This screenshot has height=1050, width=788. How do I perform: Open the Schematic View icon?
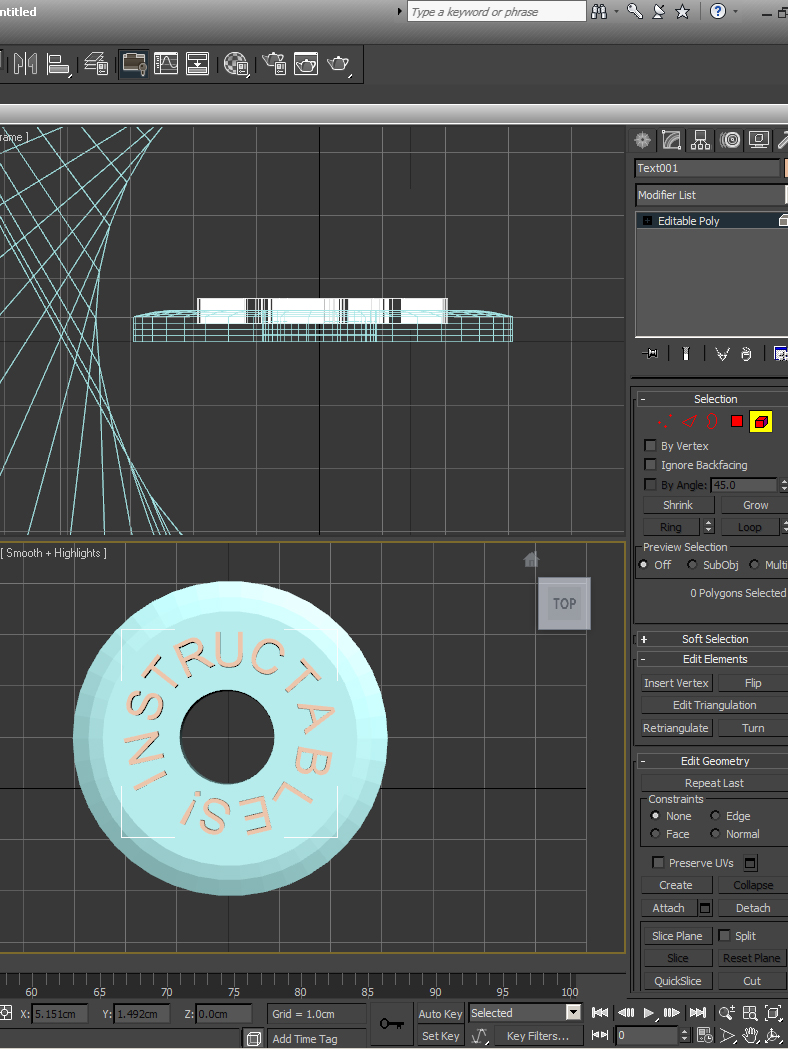point(198,64)
